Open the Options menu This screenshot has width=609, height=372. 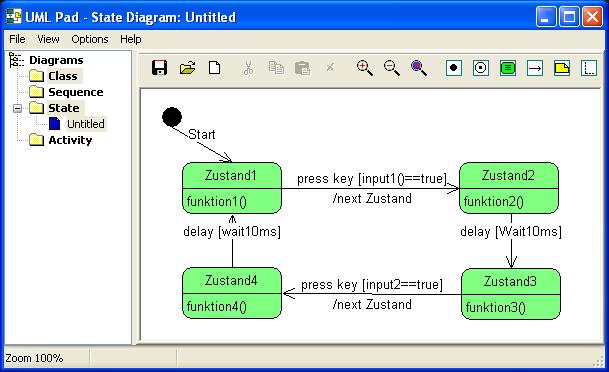pyautogui.click(x=90, y=39)
